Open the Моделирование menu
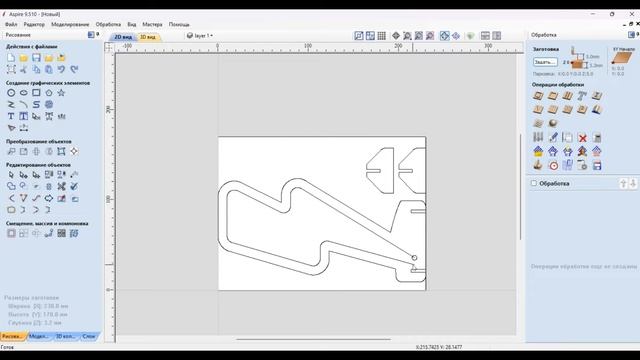This screenshot has height=360, width=640. pos(70,24)
